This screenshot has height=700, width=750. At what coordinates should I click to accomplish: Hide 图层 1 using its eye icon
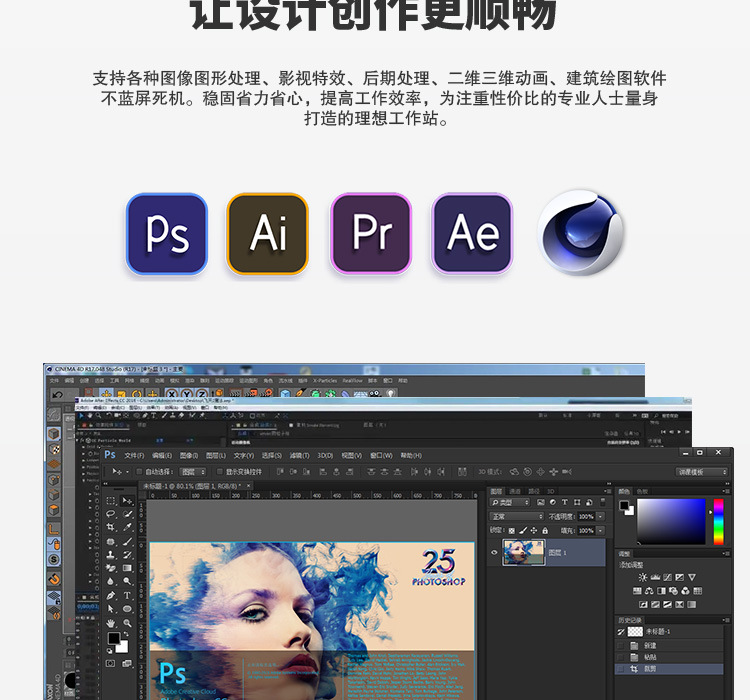[494, 552]
